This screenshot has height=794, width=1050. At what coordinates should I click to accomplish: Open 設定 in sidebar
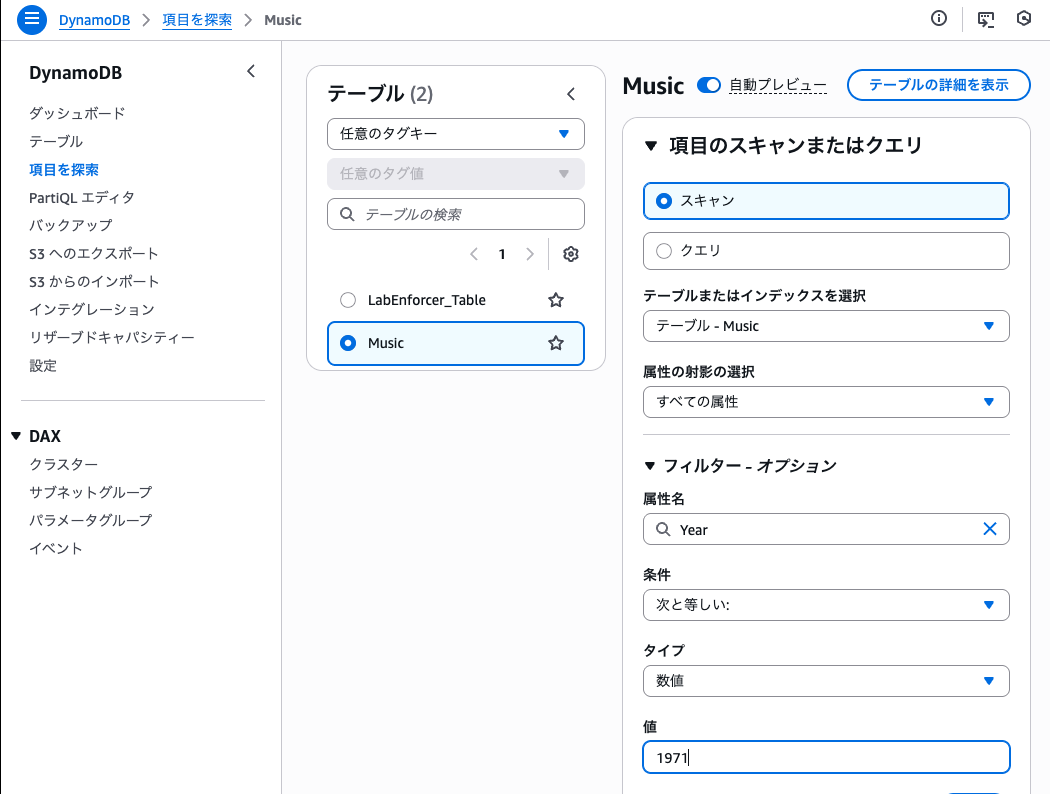[x=43, y=366]
